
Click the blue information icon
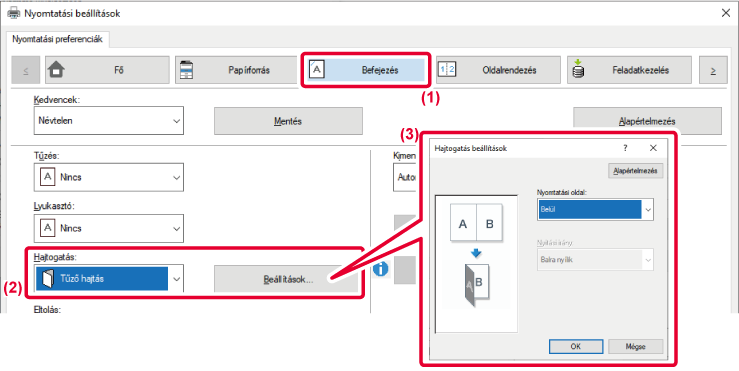(380, 269)
